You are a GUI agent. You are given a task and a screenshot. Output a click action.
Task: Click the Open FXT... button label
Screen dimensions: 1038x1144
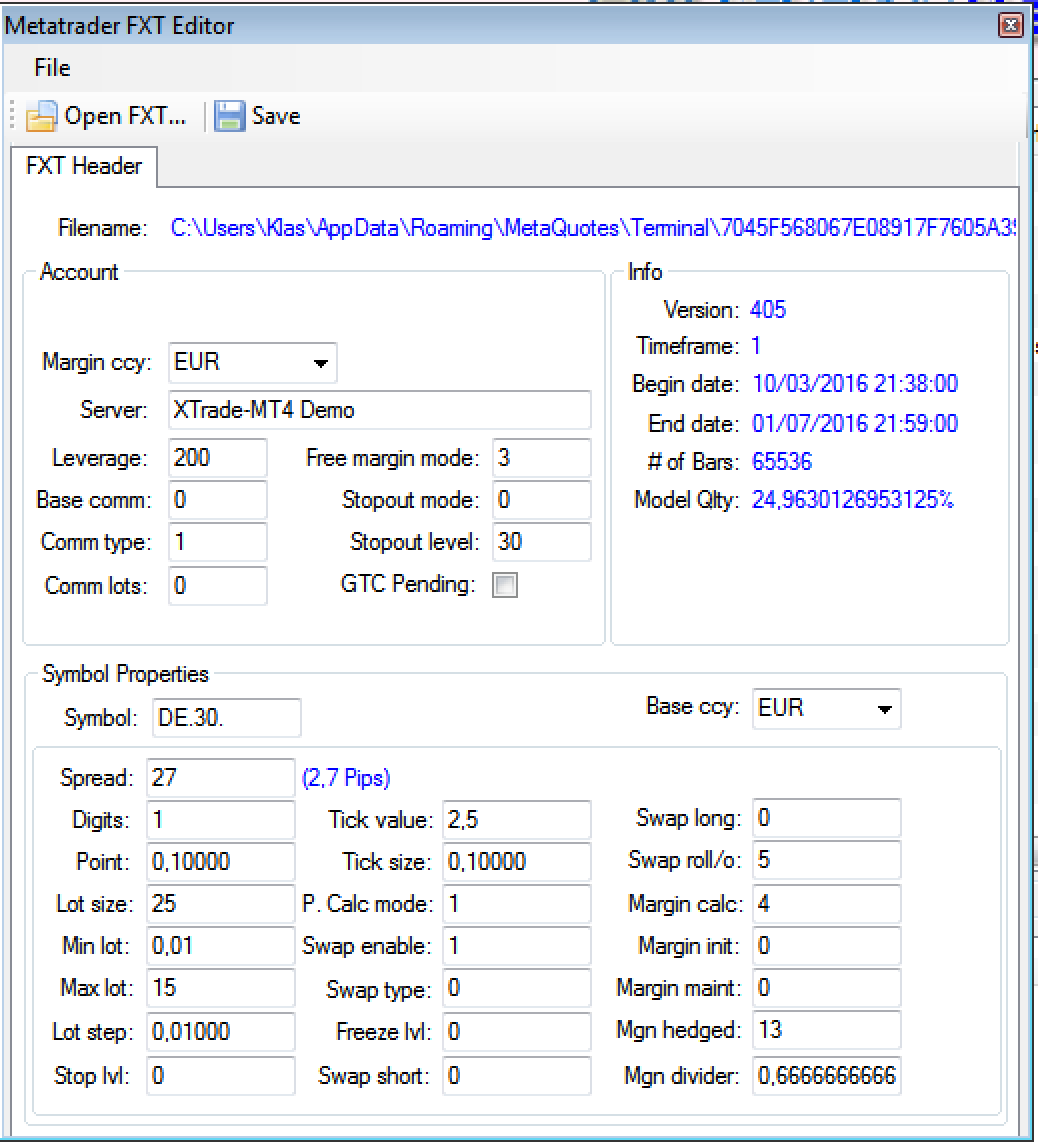click(125, 116)
